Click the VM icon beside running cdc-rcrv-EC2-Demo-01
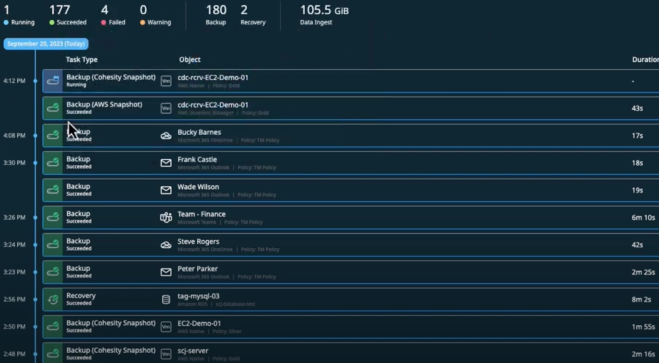Image resolution: width=659 pixels, height=363 pixels. (x=166, y=81)
